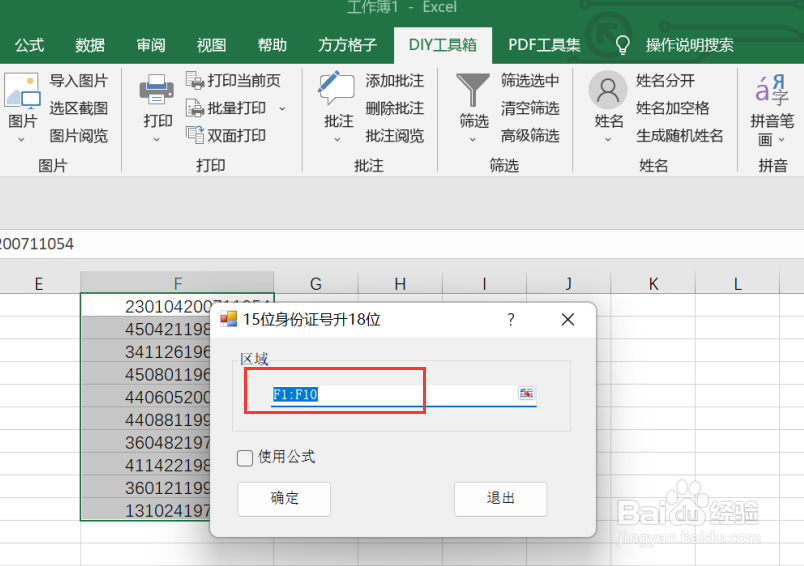Expand the 筛选 dropdown arrow
This screenshot has height=566, width=804.
(x=473, y=139)
